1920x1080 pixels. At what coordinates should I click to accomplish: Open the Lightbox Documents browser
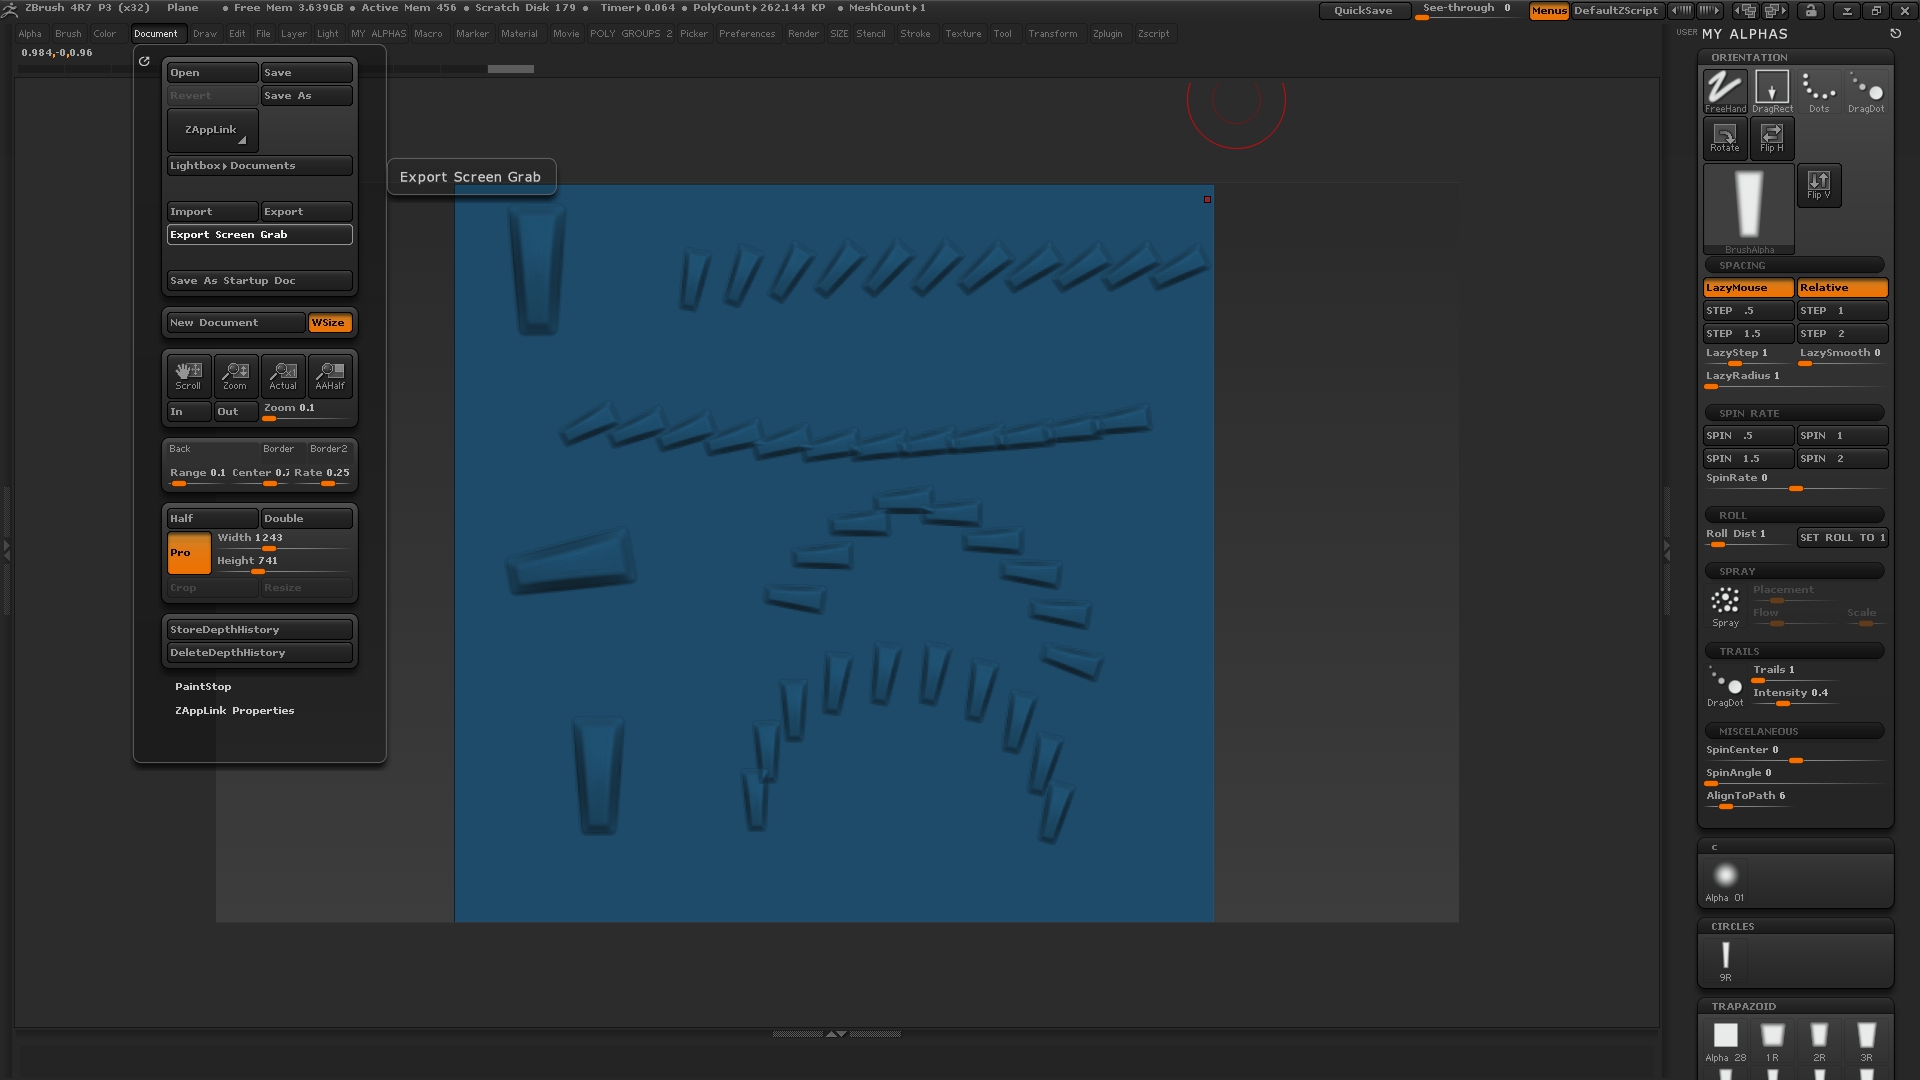[259, 165]
